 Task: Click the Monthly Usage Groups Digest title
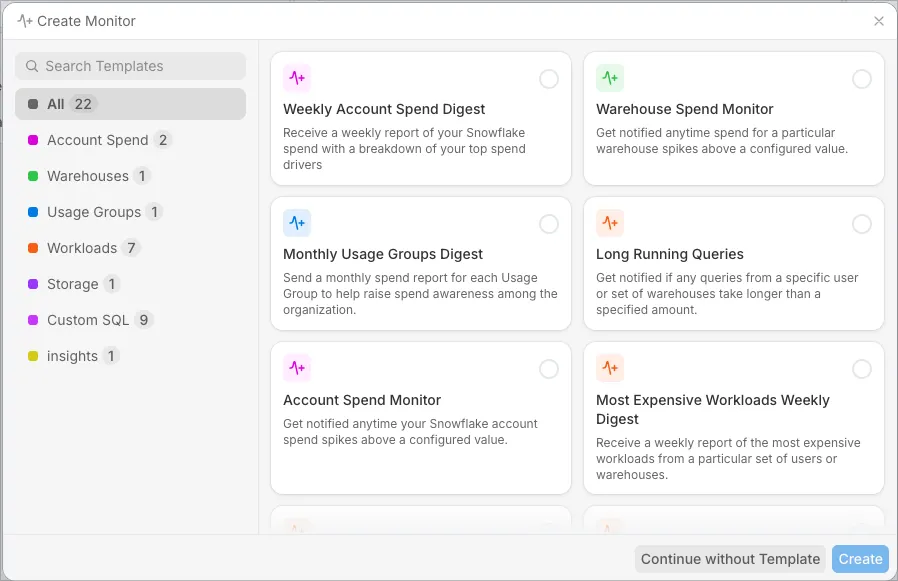(x=383, y=254)
